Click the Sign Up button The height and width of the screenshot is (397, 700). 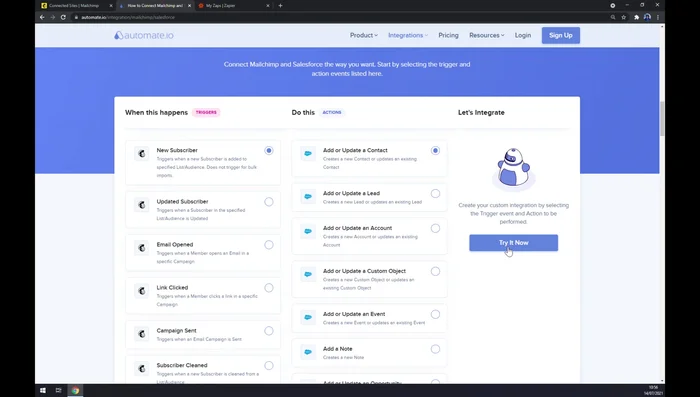(561, 35)
